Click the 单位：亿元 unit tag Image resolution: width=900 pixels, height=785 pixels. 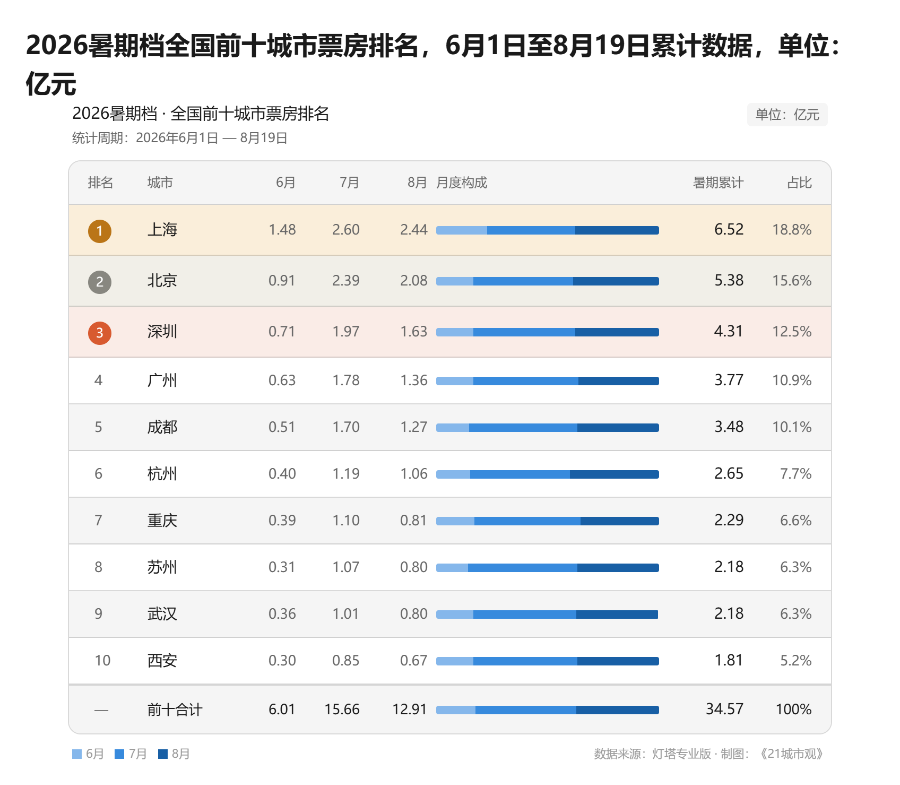[787, 115]
